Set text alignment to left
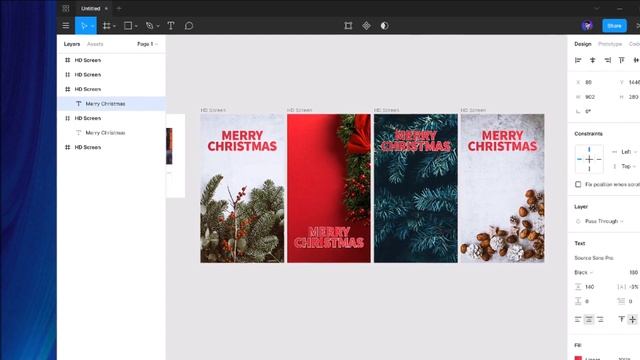This screenshot has width=640, height=360. tap(578, 319)
